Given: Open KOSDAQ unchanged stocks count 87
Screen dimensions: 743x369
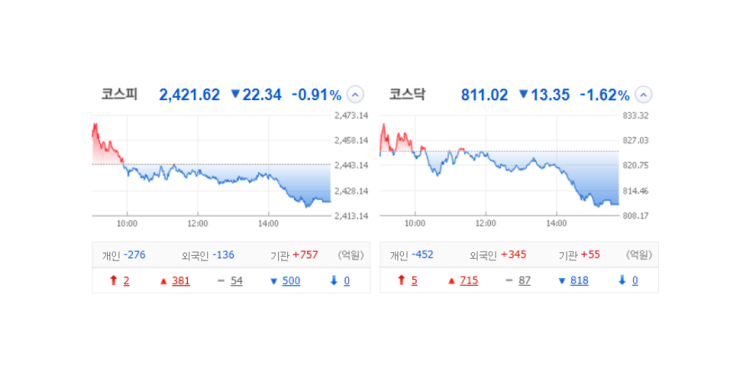Looking at the screenshot, I should pos(525,281).
